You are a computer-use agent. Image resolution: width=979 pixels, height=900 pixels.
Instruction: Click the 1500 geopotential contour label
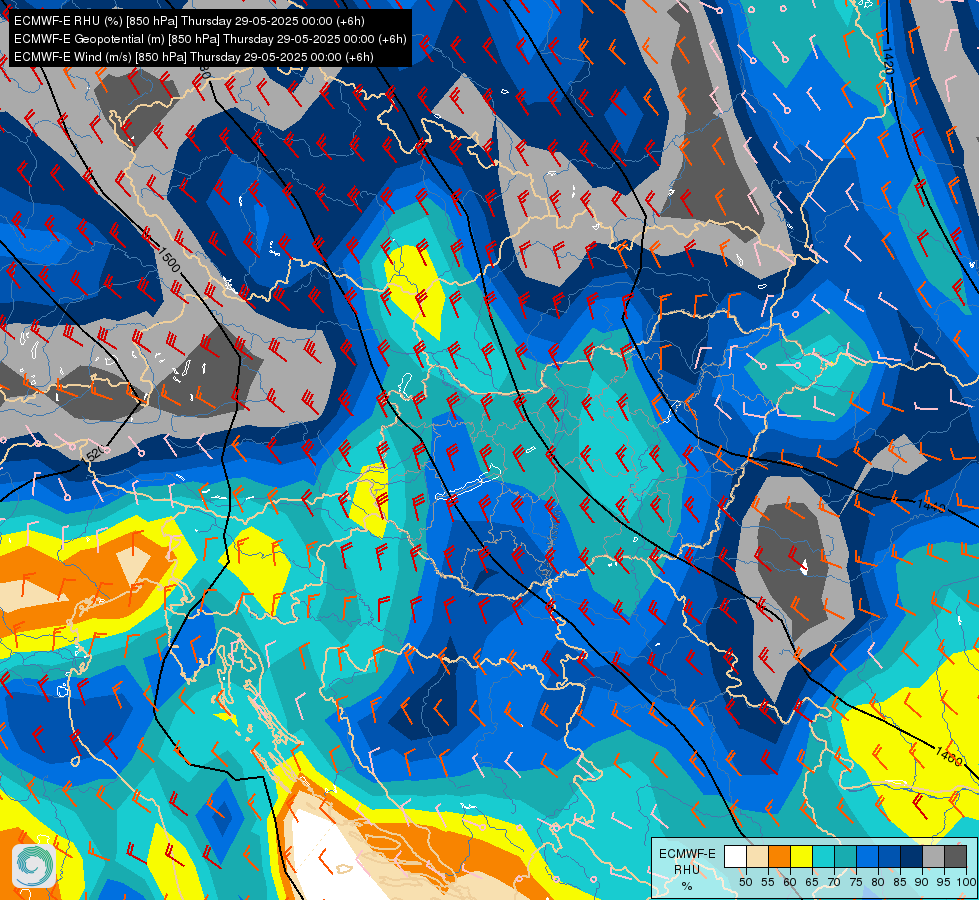pyautogui.click(x=169, y=259)
